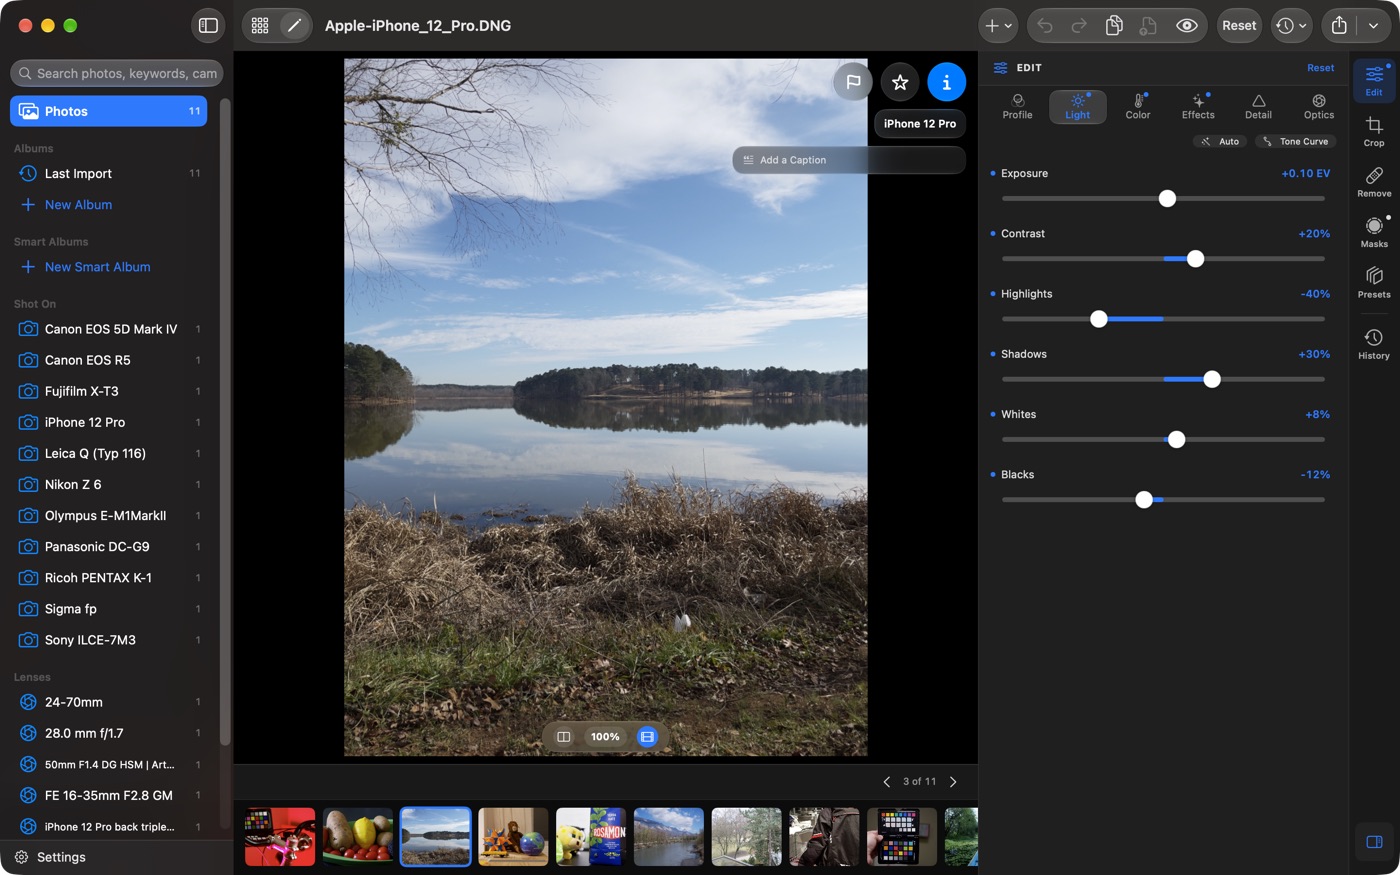
Task: Open the Presets panel
Action: coord(1374,283)
